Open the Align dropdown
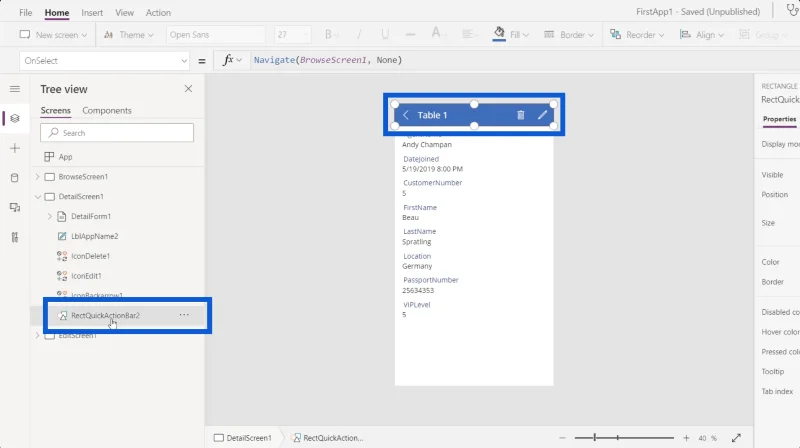This screenshot has width=800, height=448. pos(702,35)
